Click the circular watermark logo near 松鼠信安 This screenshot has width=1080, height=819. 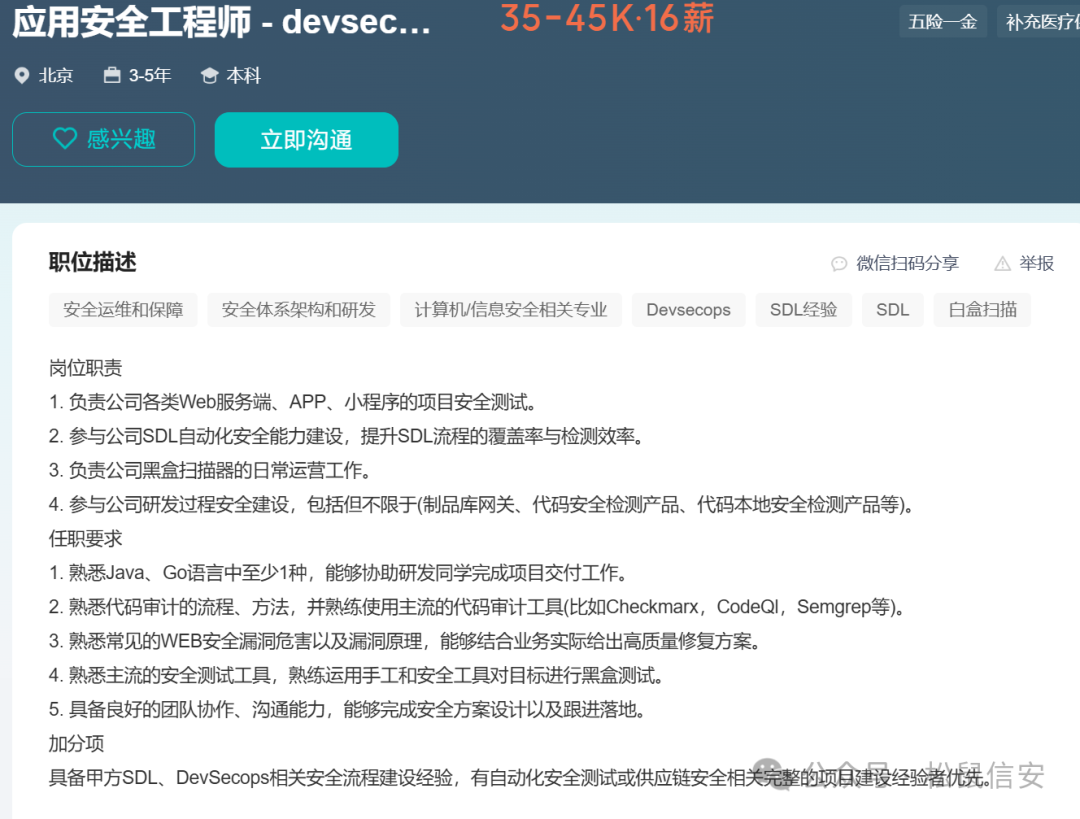coord(769,773)
